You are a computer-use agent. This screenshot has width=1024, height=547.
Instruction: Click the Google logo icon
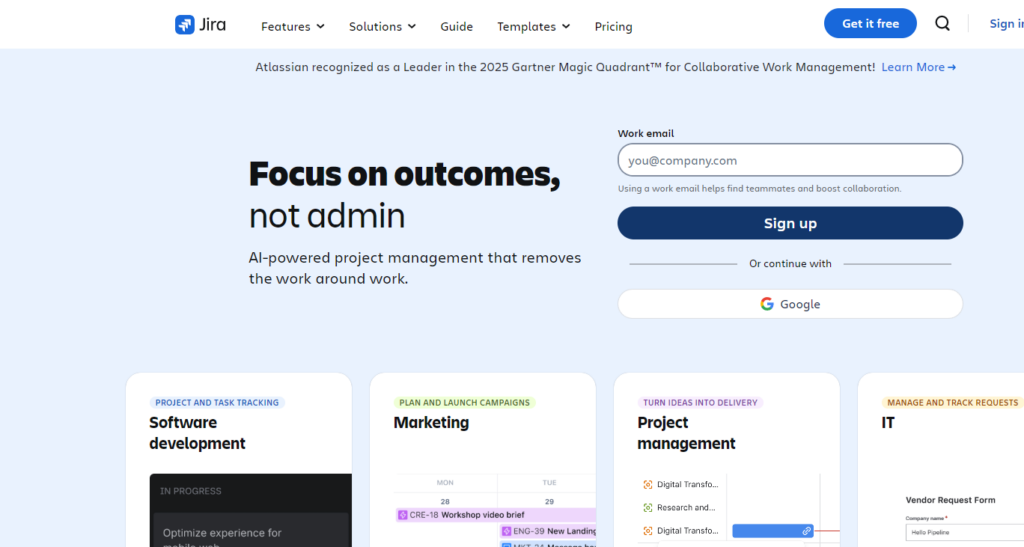[x=767, y=304]
